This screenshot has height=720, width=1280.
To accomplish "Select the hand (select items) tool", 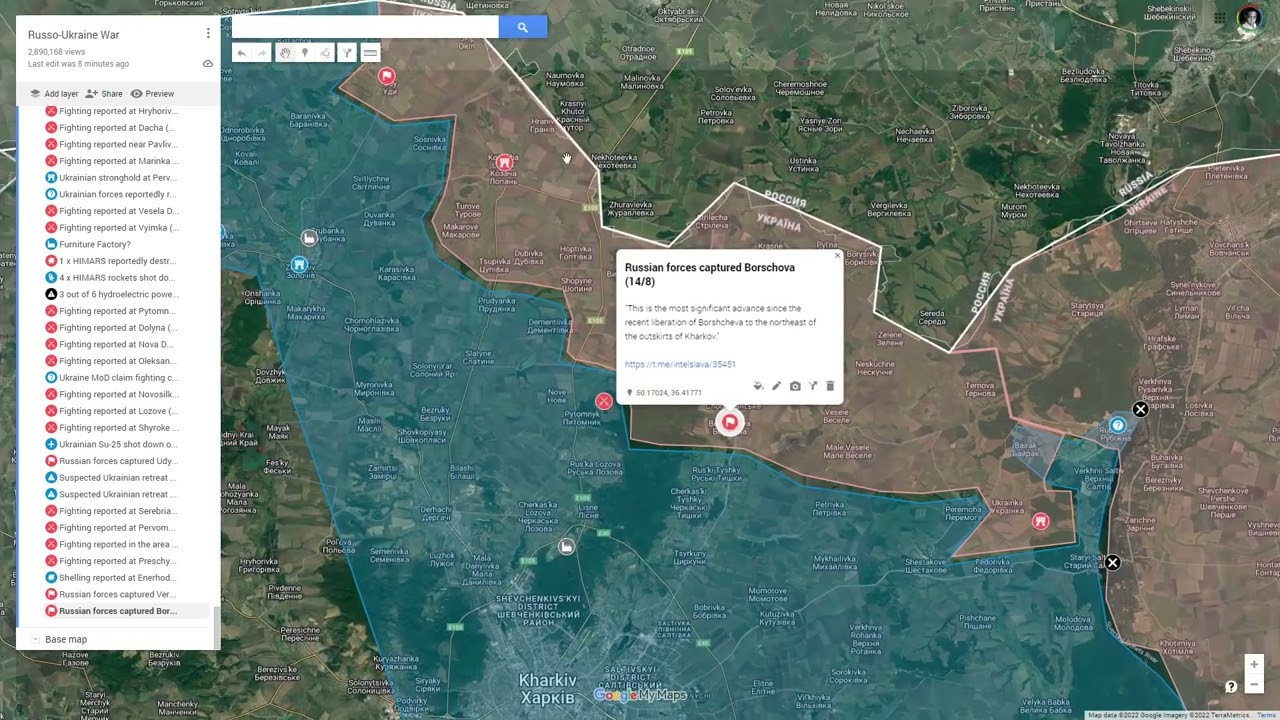I will tap(285, 53).
